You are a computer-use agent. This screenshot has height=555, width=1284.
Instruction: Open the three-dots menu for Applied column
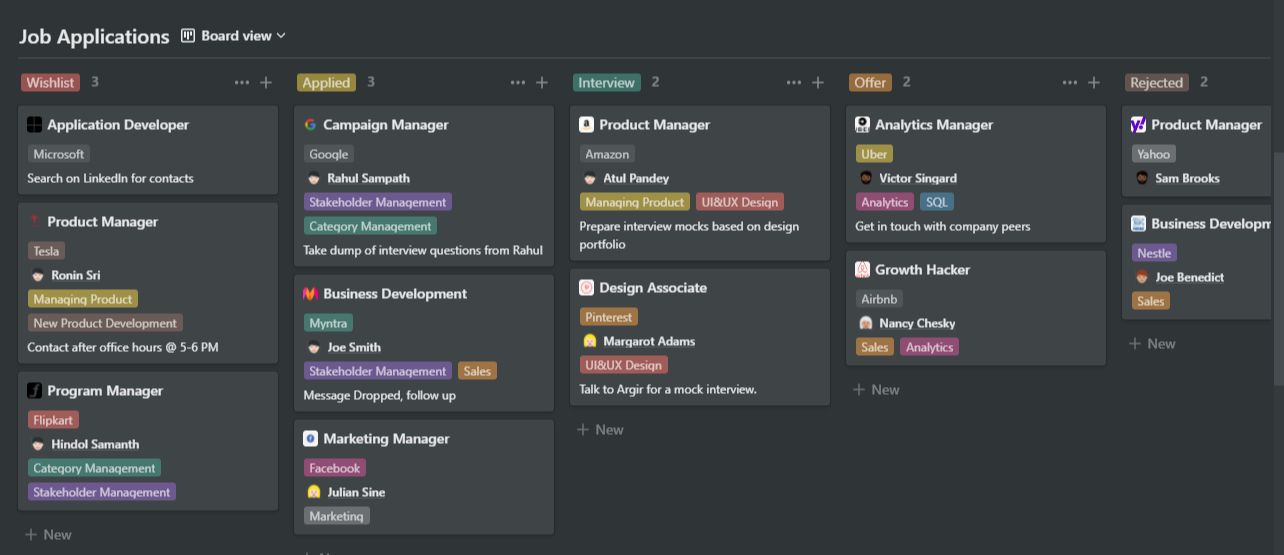(517, 83)
